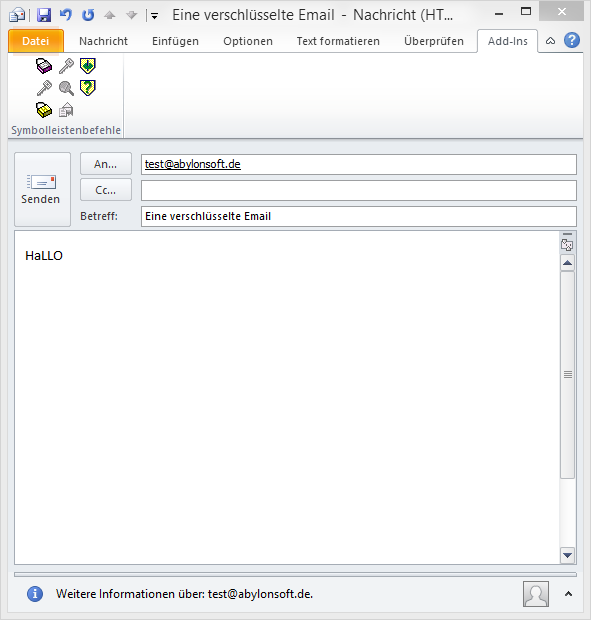Viewport: 591px width, 620px height.
Task: Click the message body scrollbar down arrow
Action: click(x=567, y=555)
